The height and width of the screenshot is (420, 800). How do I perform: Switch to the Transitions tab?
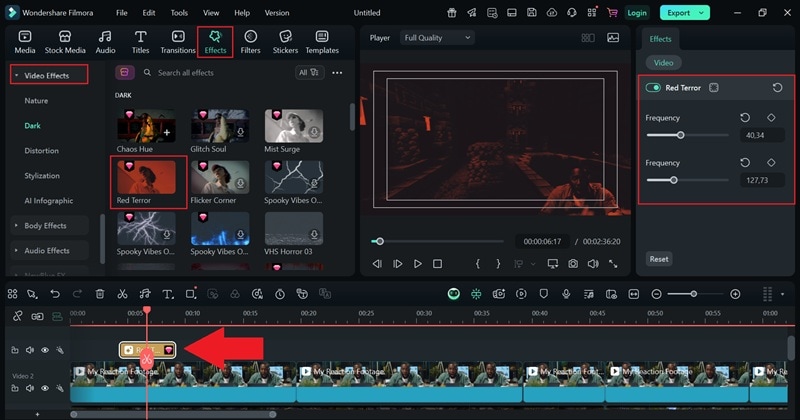coord(178,42)
